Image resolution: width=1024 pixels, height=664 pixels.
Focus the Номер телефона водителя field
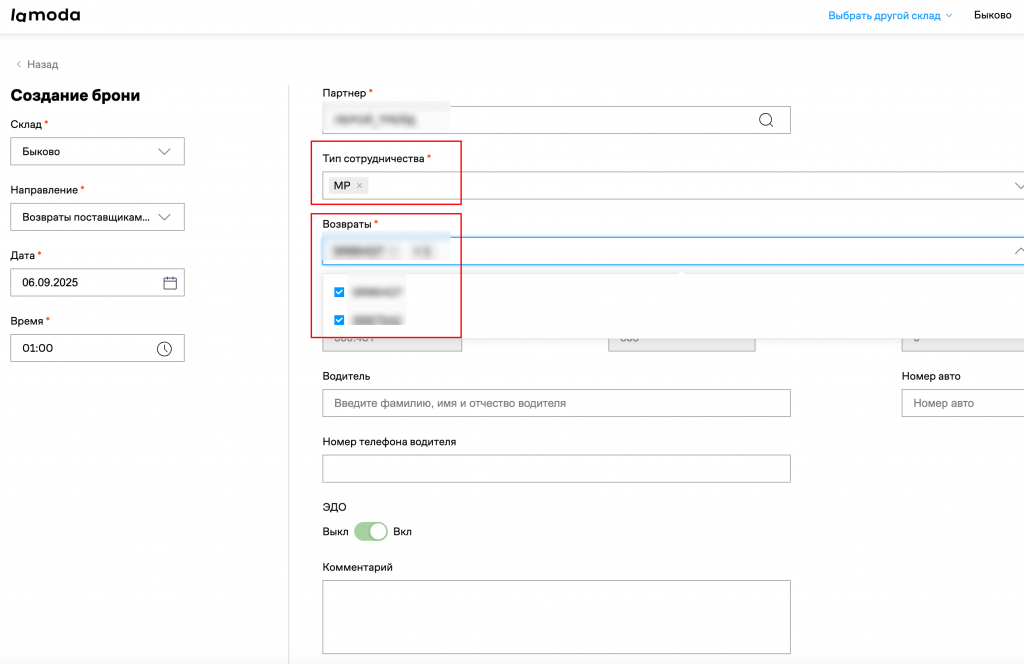pyautogui.click(x=556, y=468)
